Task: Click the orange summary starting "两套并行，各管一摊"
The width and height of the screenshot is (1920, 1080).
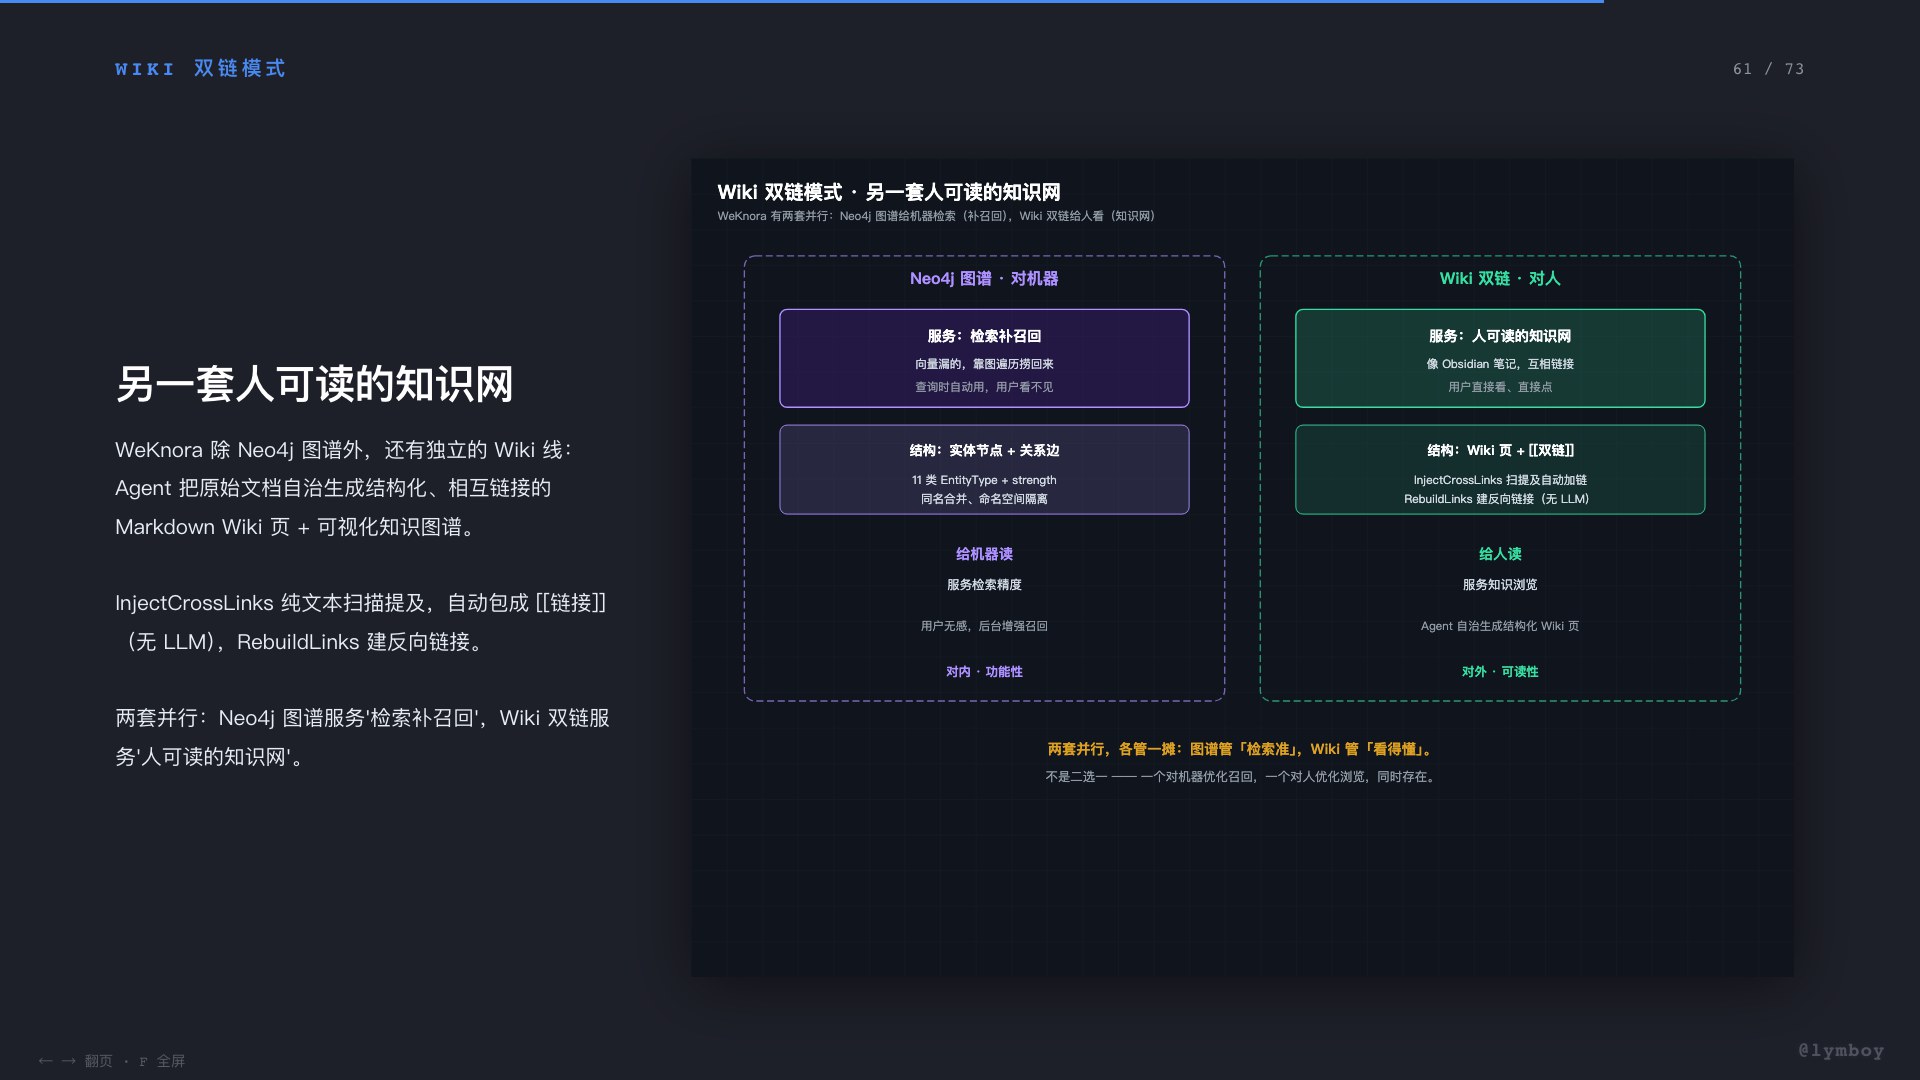Action: [x=1241, y=749]
